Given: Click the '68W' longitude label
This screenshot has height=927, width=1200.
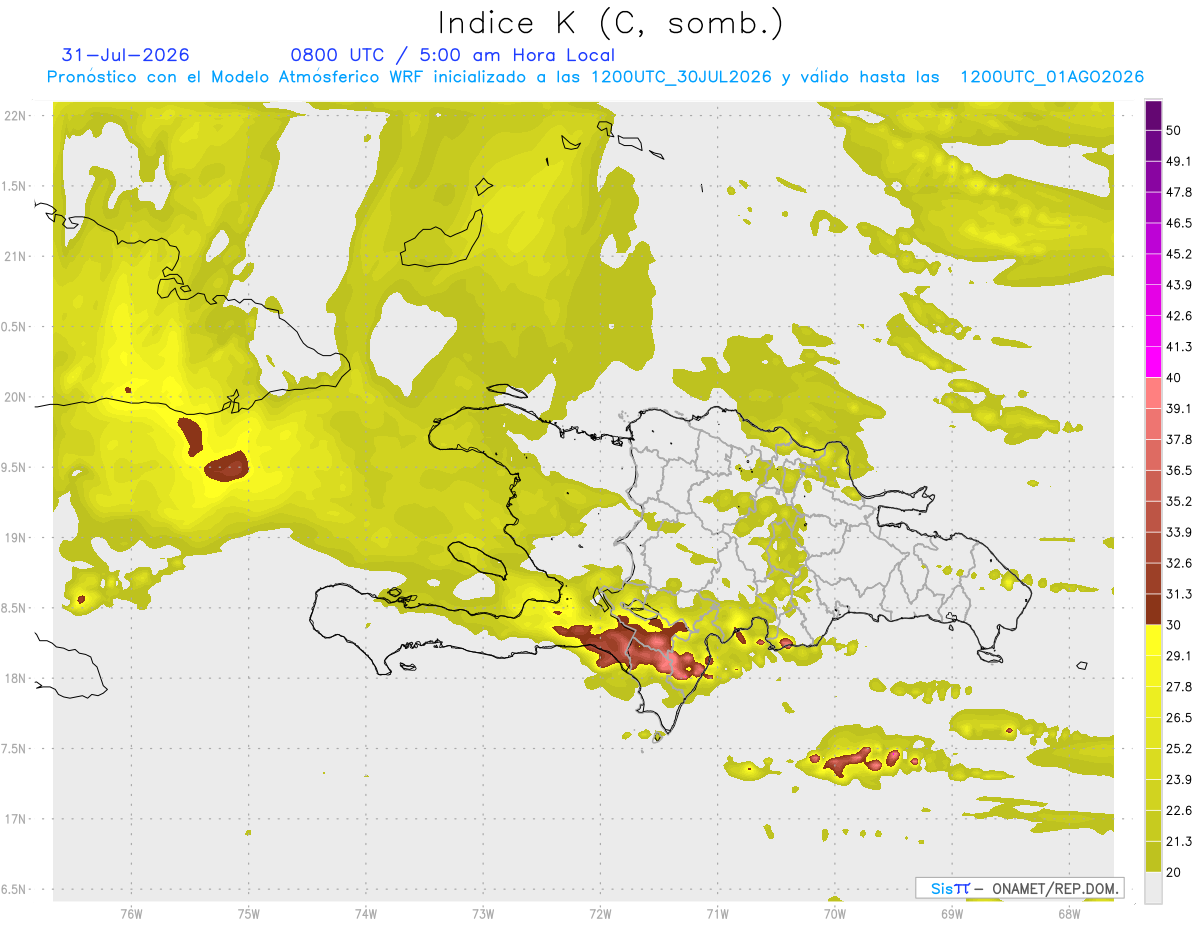Looking at the screenshot, I should [1068, 913].
